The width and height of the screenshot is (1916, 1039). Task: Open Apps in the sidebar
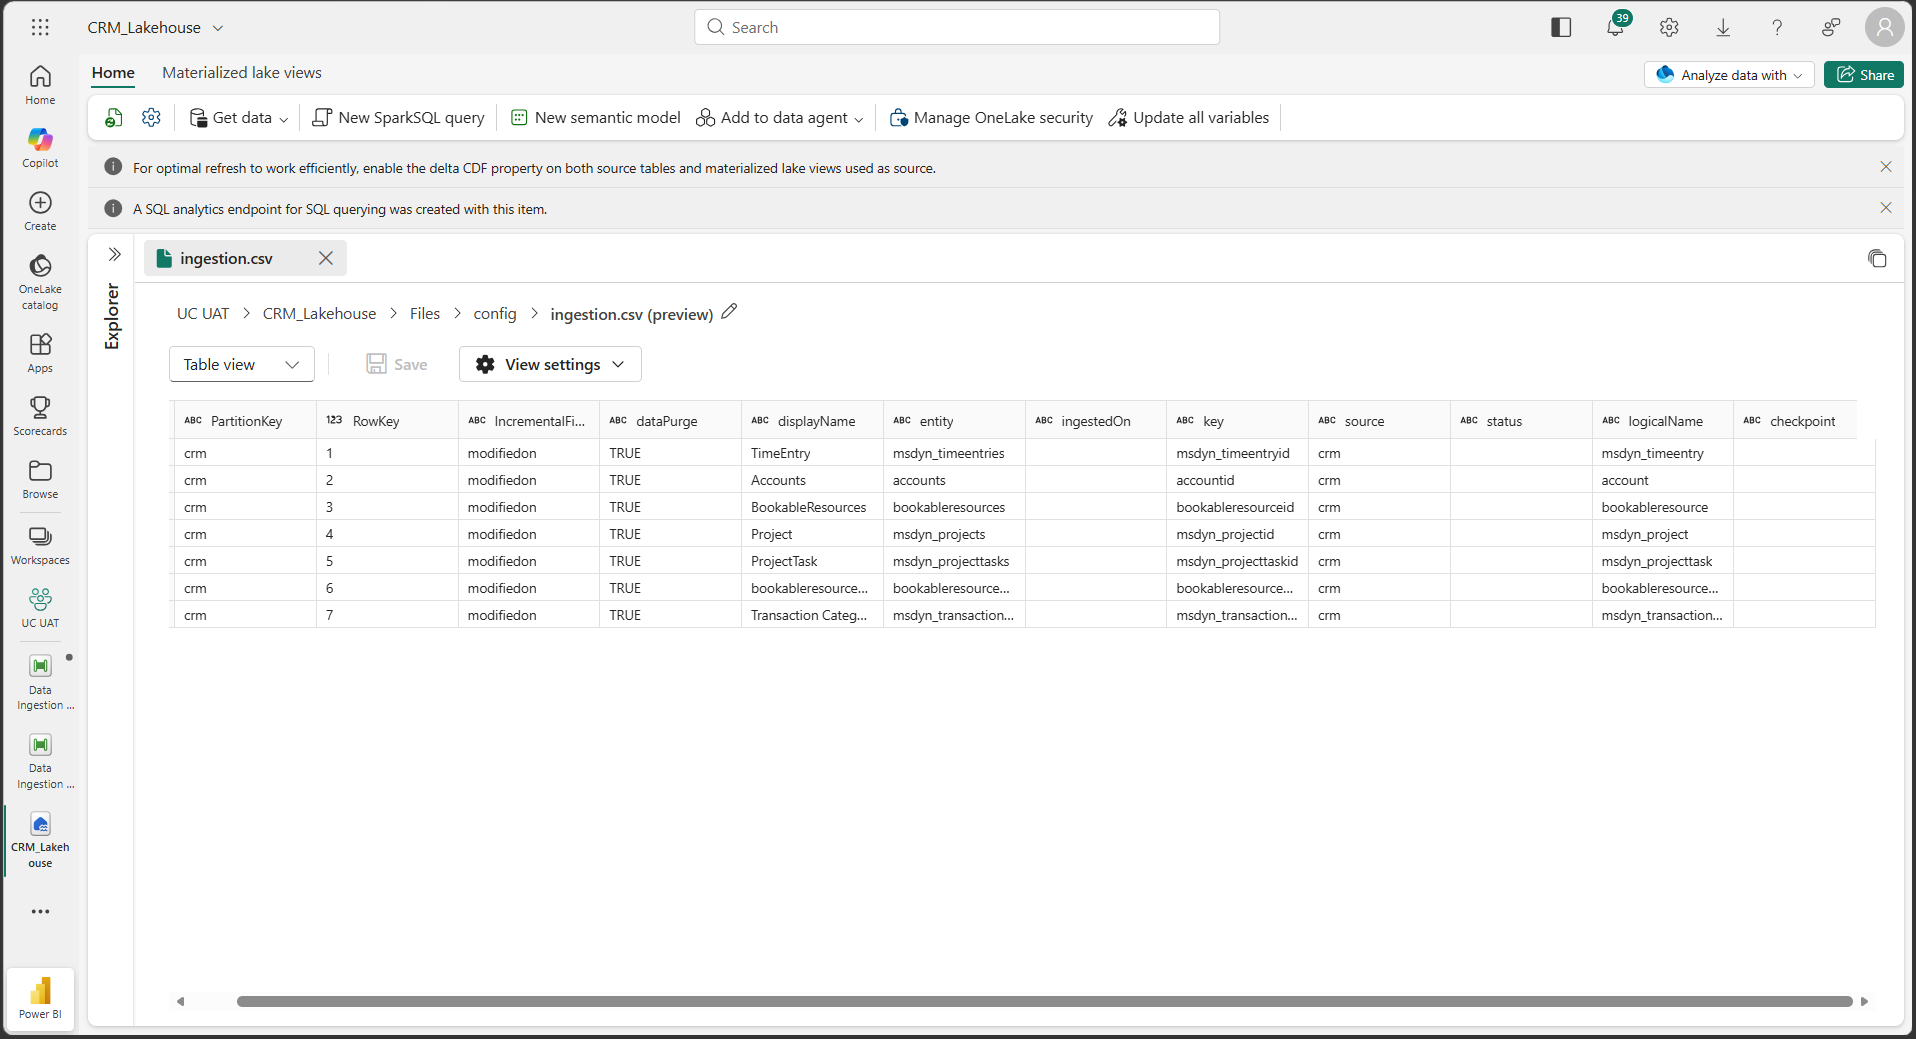click(40, 353)
